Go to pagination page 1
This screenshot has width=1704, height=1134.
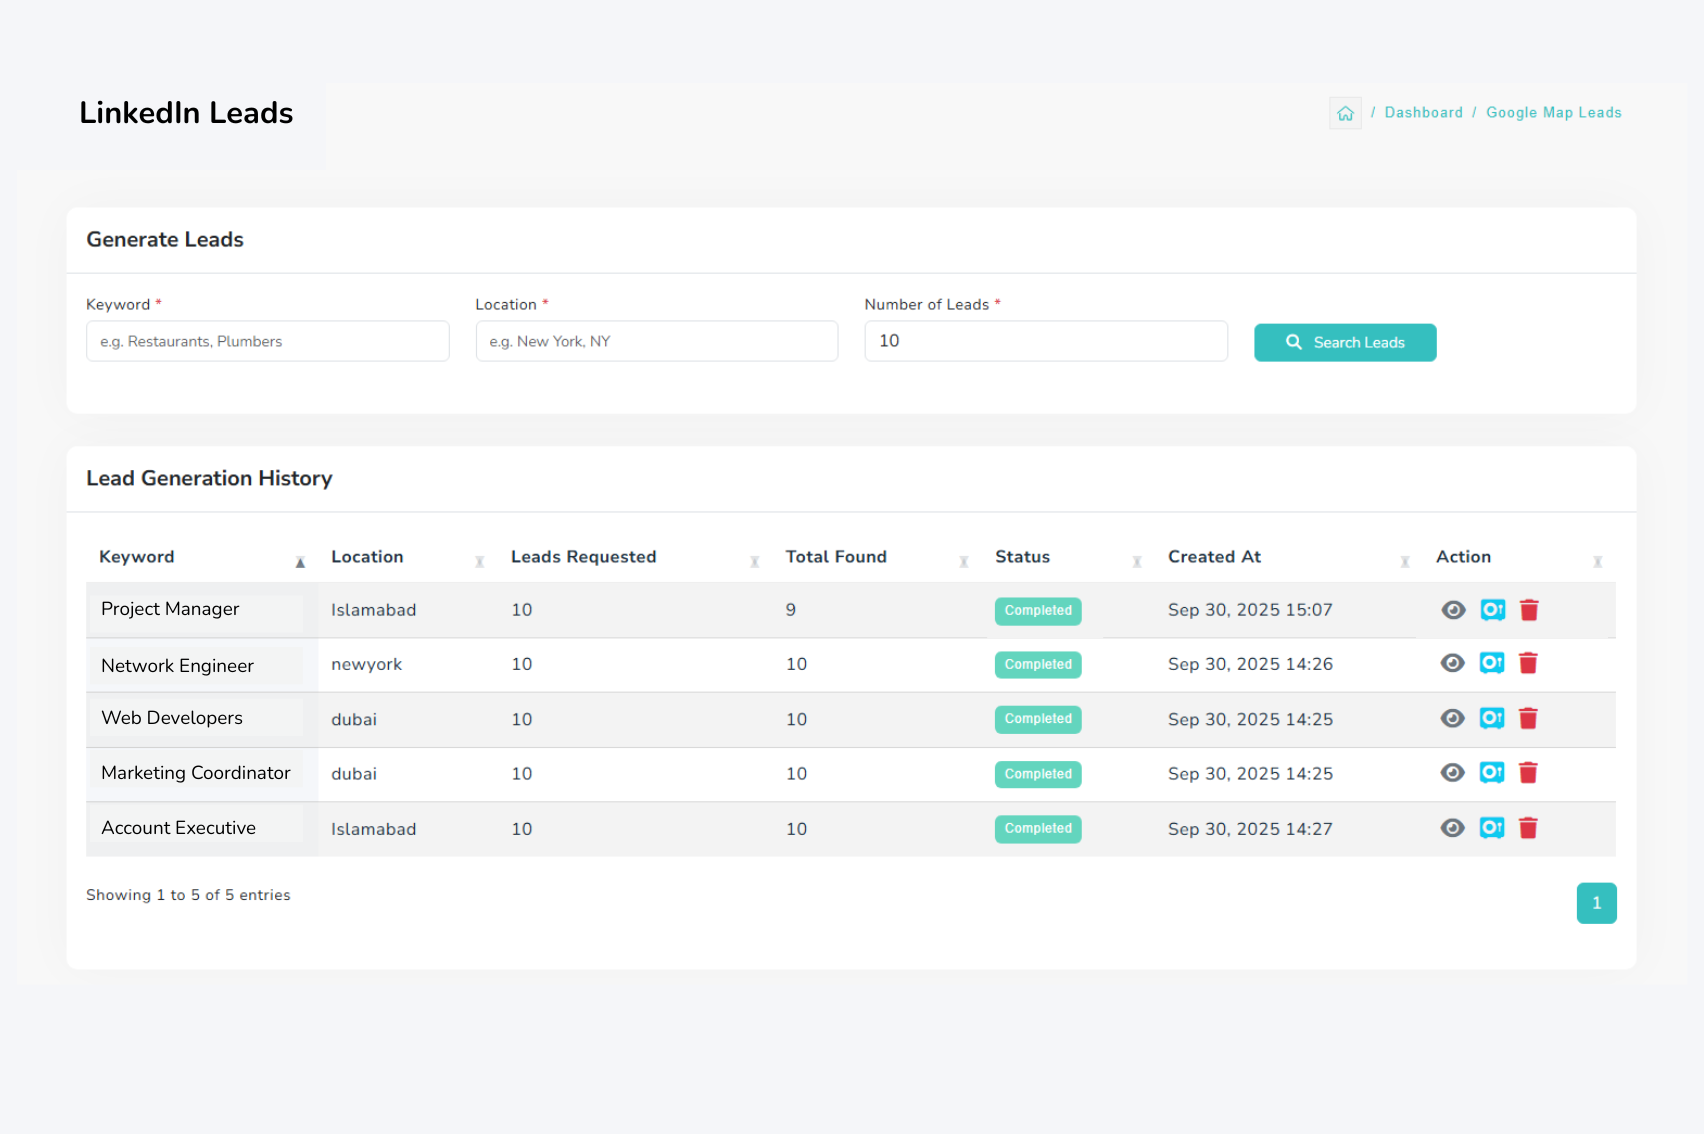point(1596,903)
